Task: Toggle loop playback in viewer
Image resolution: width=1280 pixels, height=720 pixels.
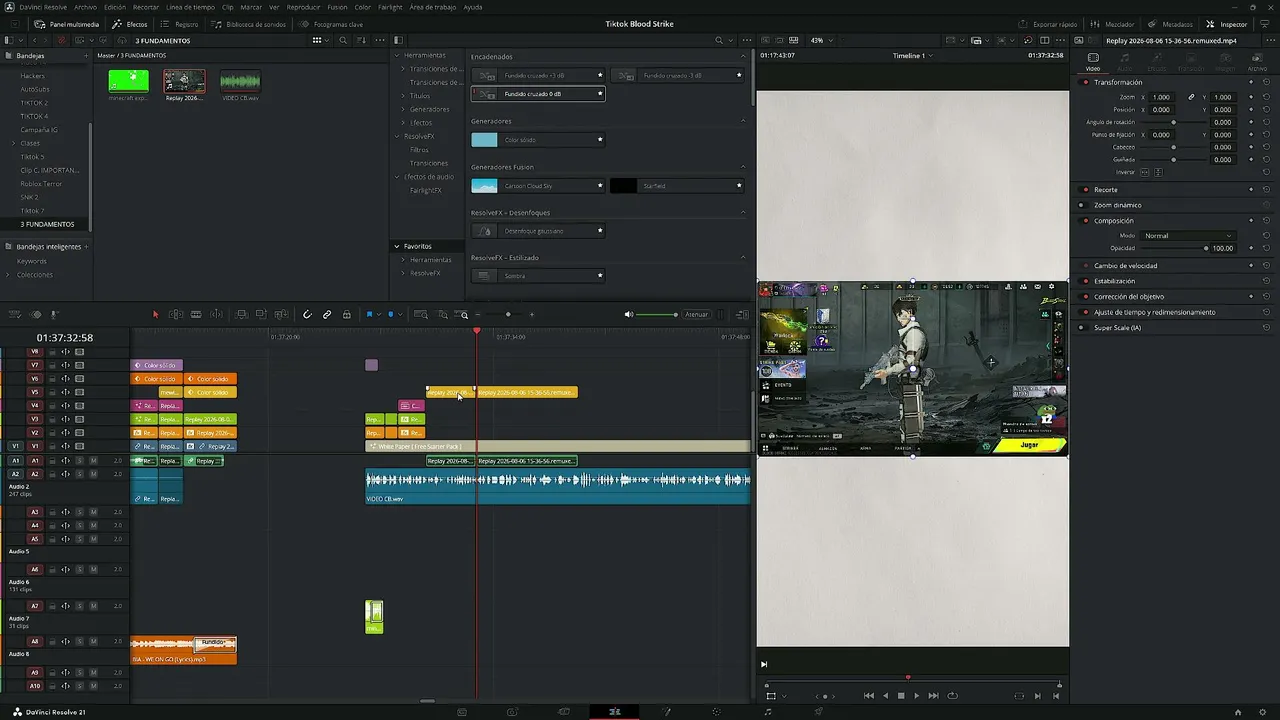Action: point(952,696)
